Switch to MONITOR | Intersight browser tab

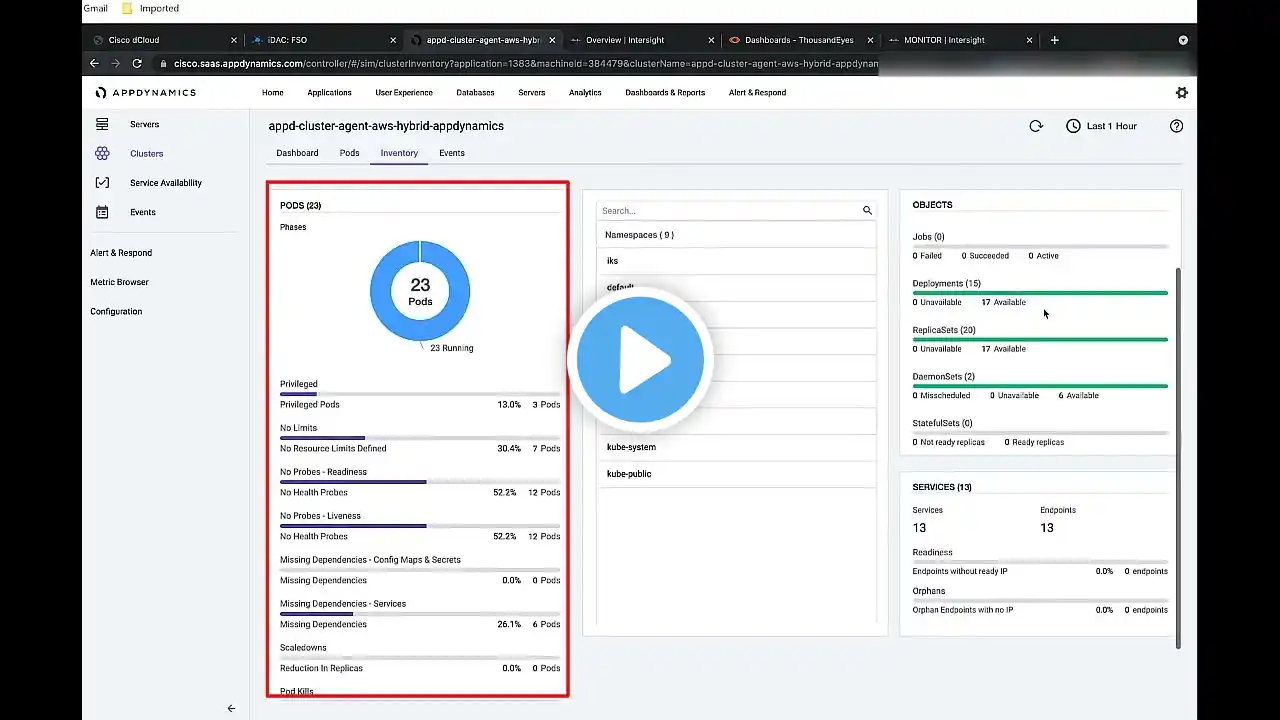[944, 40]
